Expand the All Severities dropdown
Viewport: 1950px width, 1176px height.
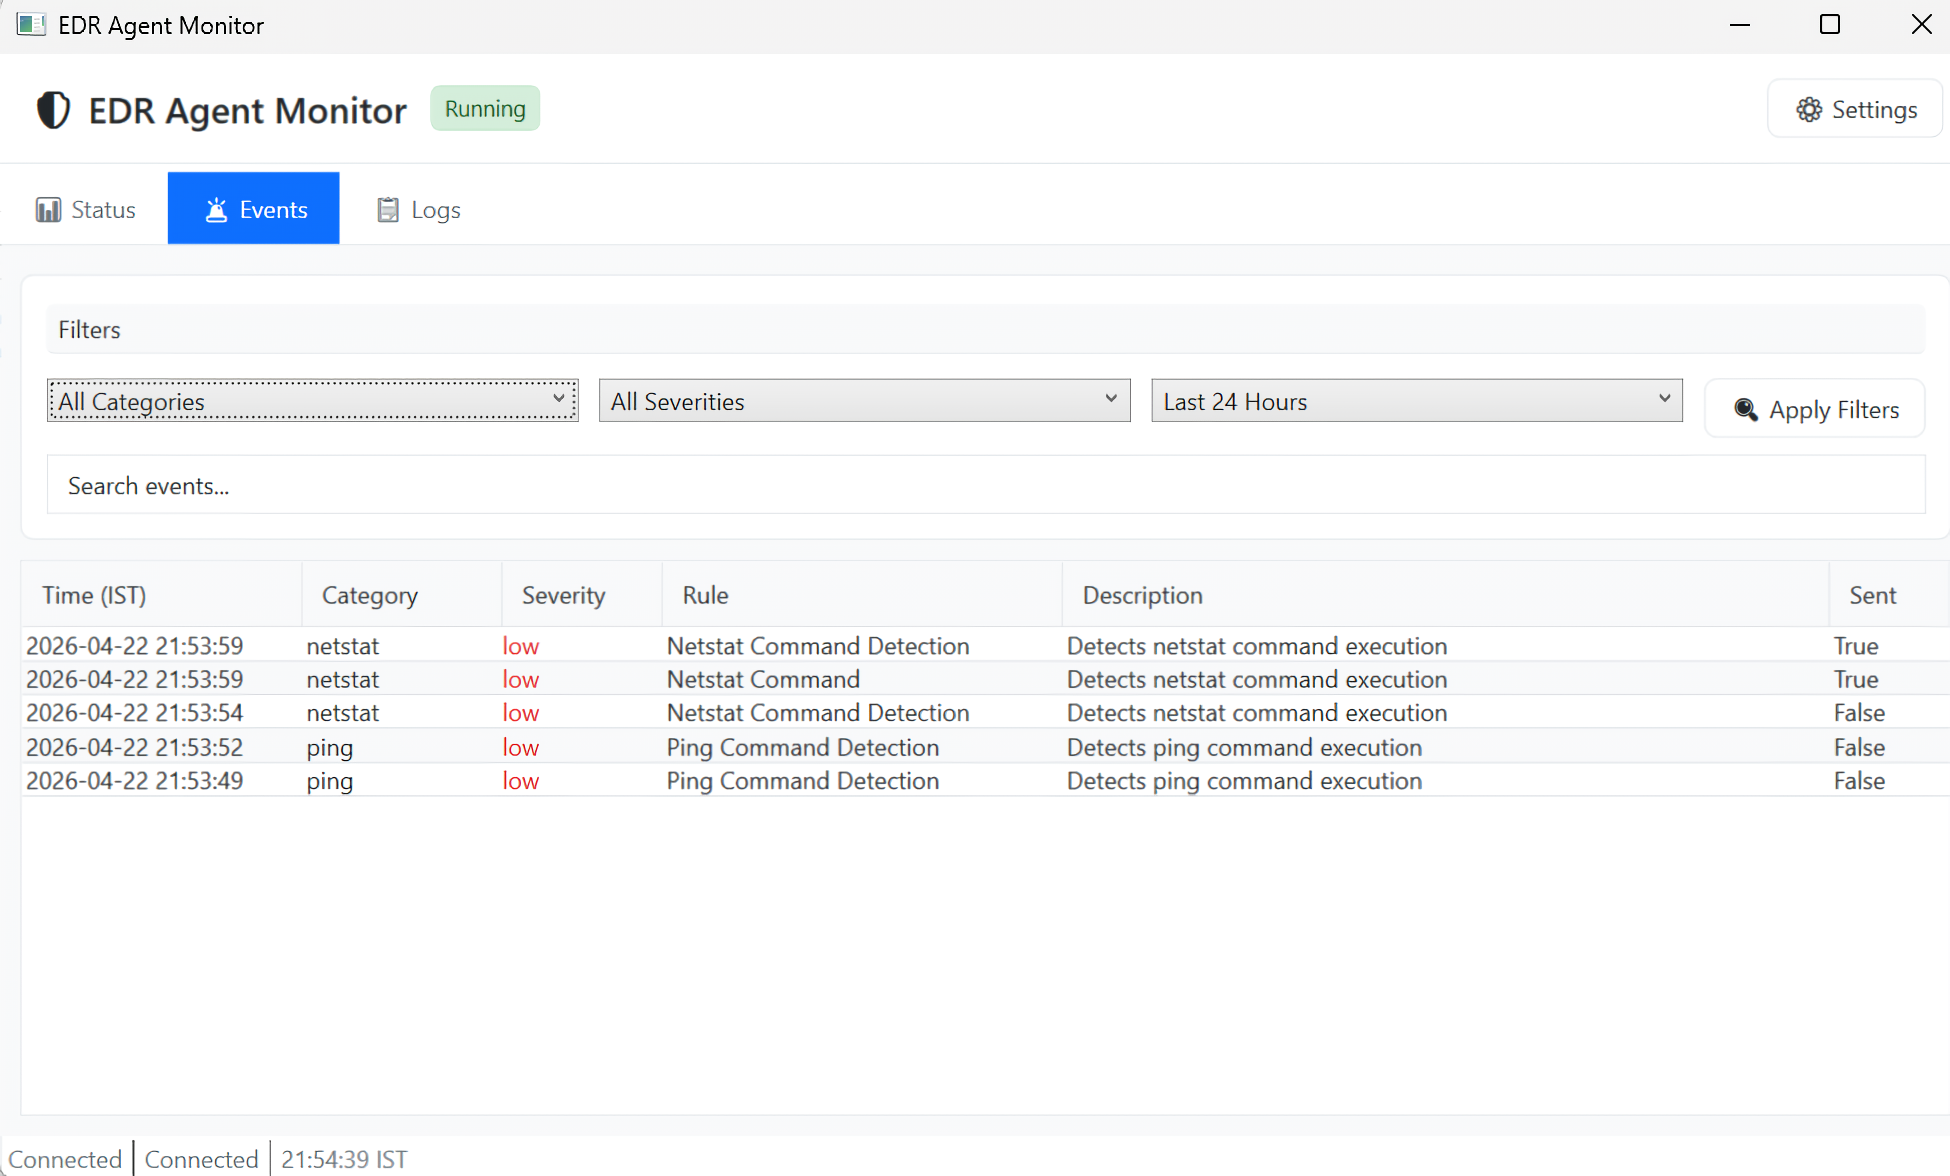pyautogui.click(x=864, y=401)
